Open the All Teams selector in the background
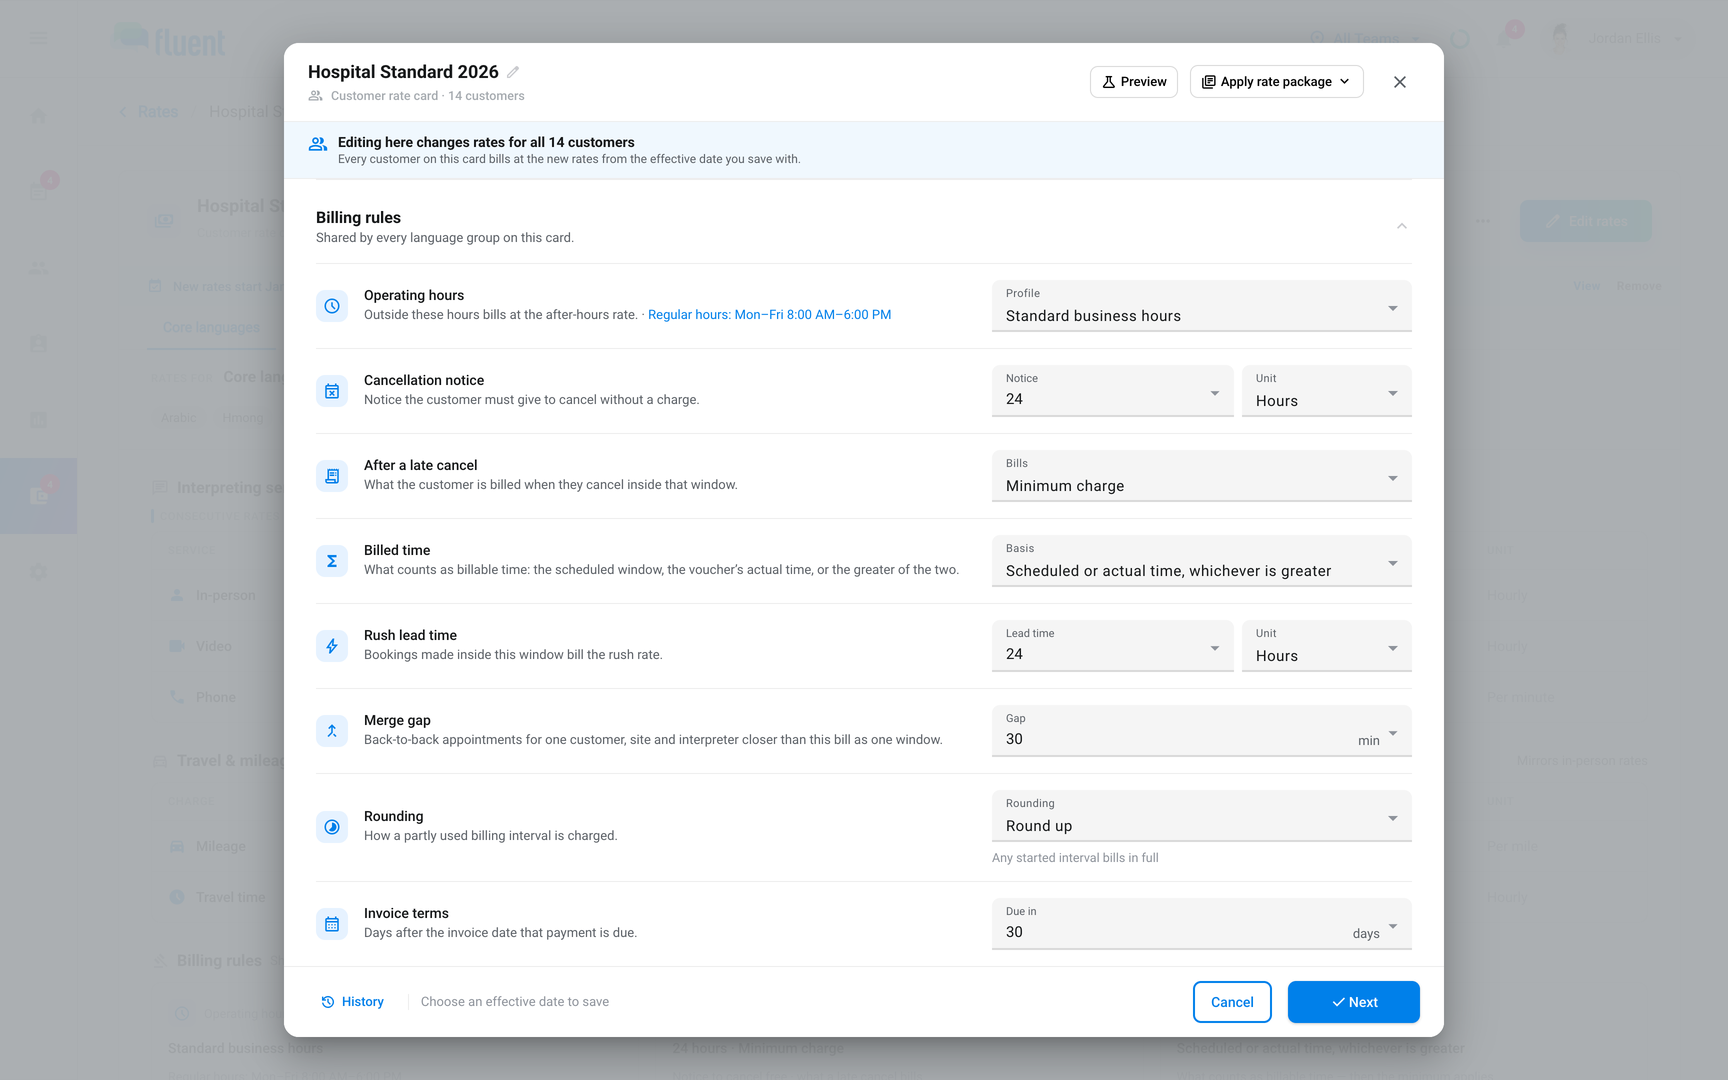 1366,38
